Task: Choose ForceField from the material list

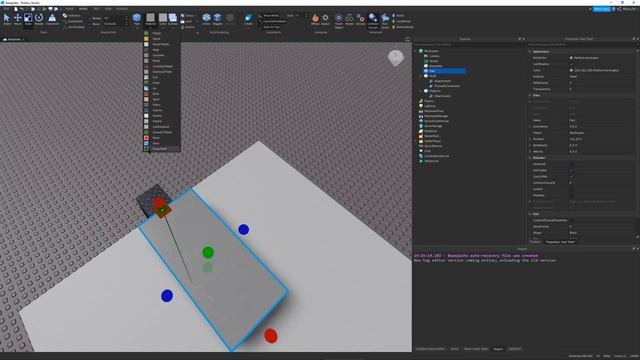Action: [x=160, y=149]
